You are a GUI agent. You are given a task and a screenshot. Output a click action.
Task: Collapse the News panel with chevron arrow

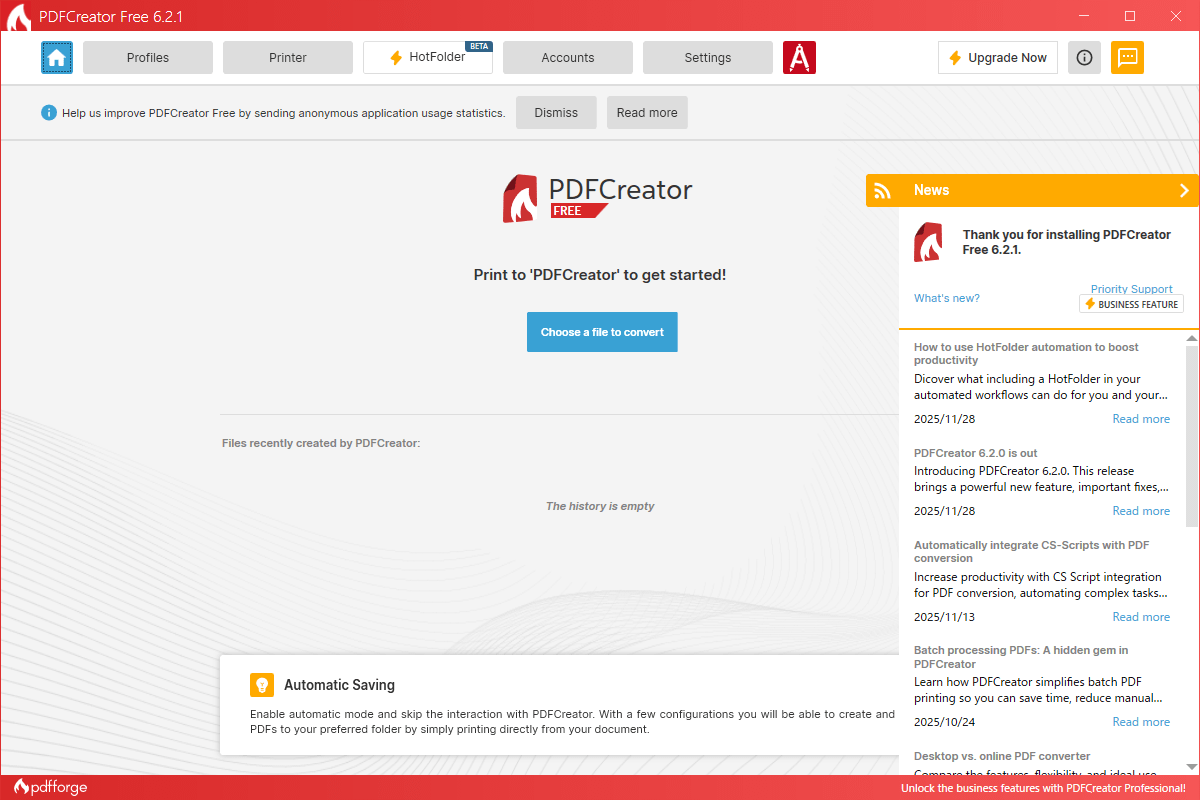pyautogui.click(x=1184, y=190)
